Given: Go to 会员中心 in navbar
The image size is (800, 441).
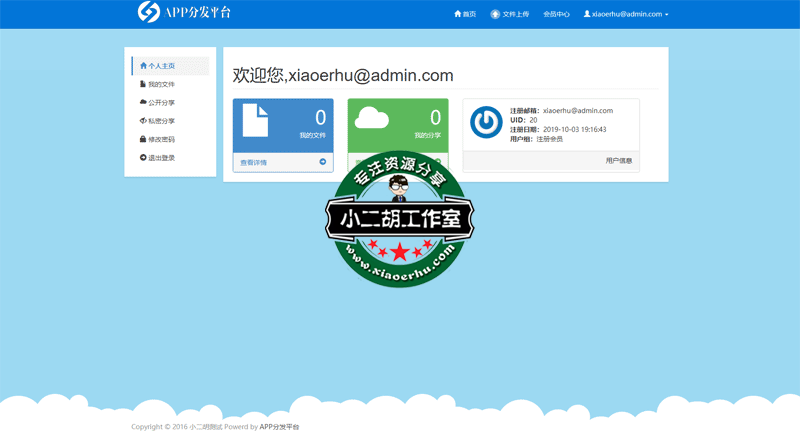Looking at the screenshot, I should [556, 15].
